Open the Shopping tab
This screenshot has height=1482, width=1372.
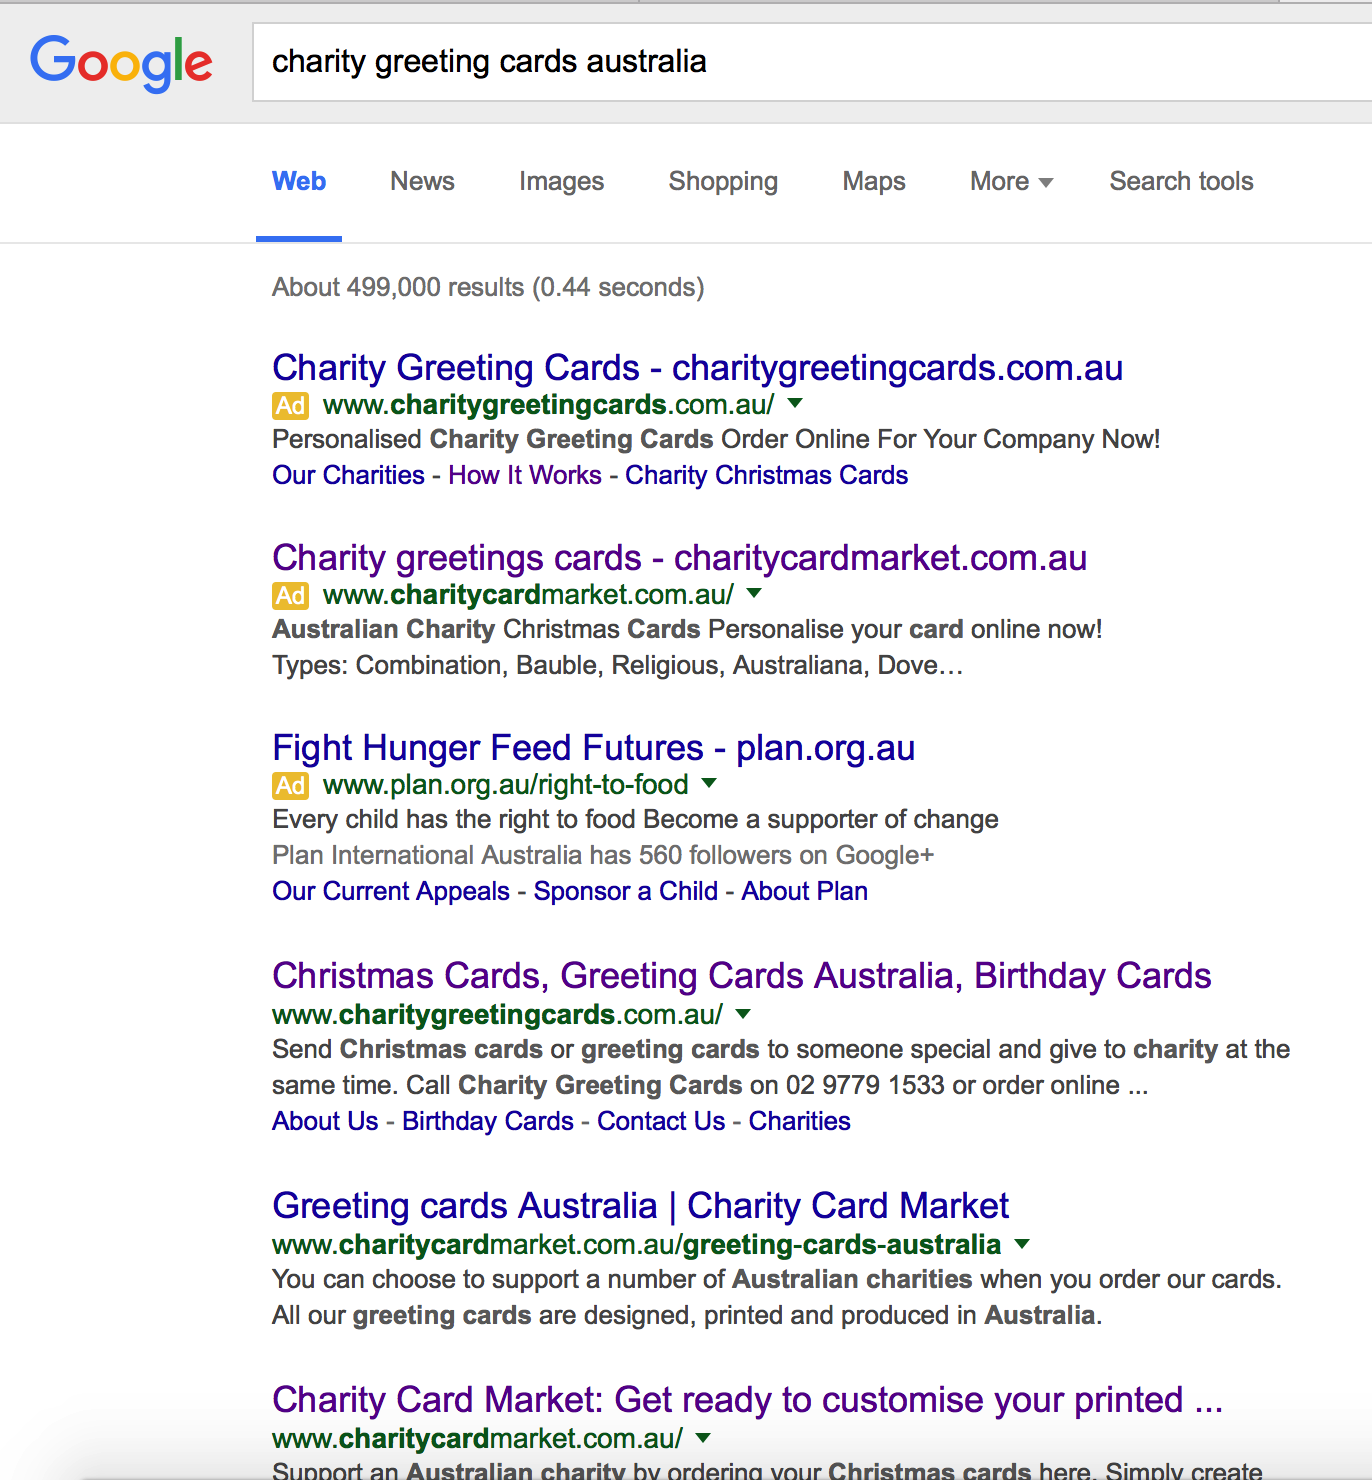coord(723,181)
